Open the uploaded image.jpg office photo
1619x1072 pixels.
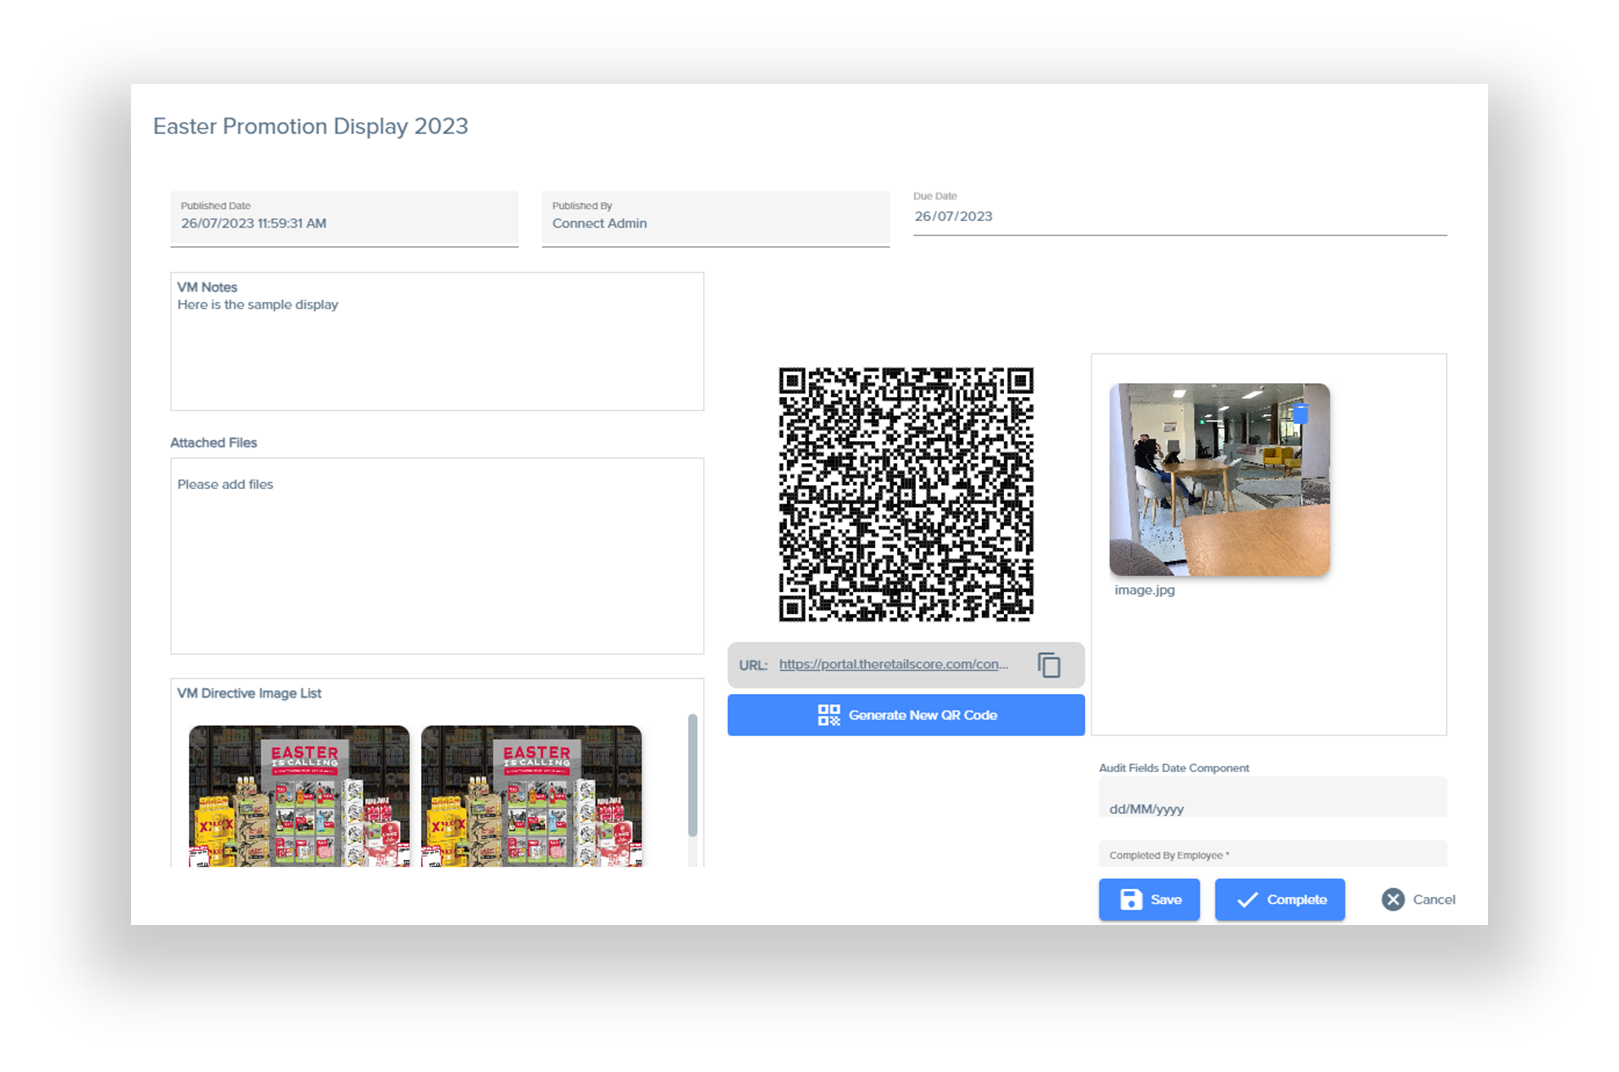point(1219,480)
